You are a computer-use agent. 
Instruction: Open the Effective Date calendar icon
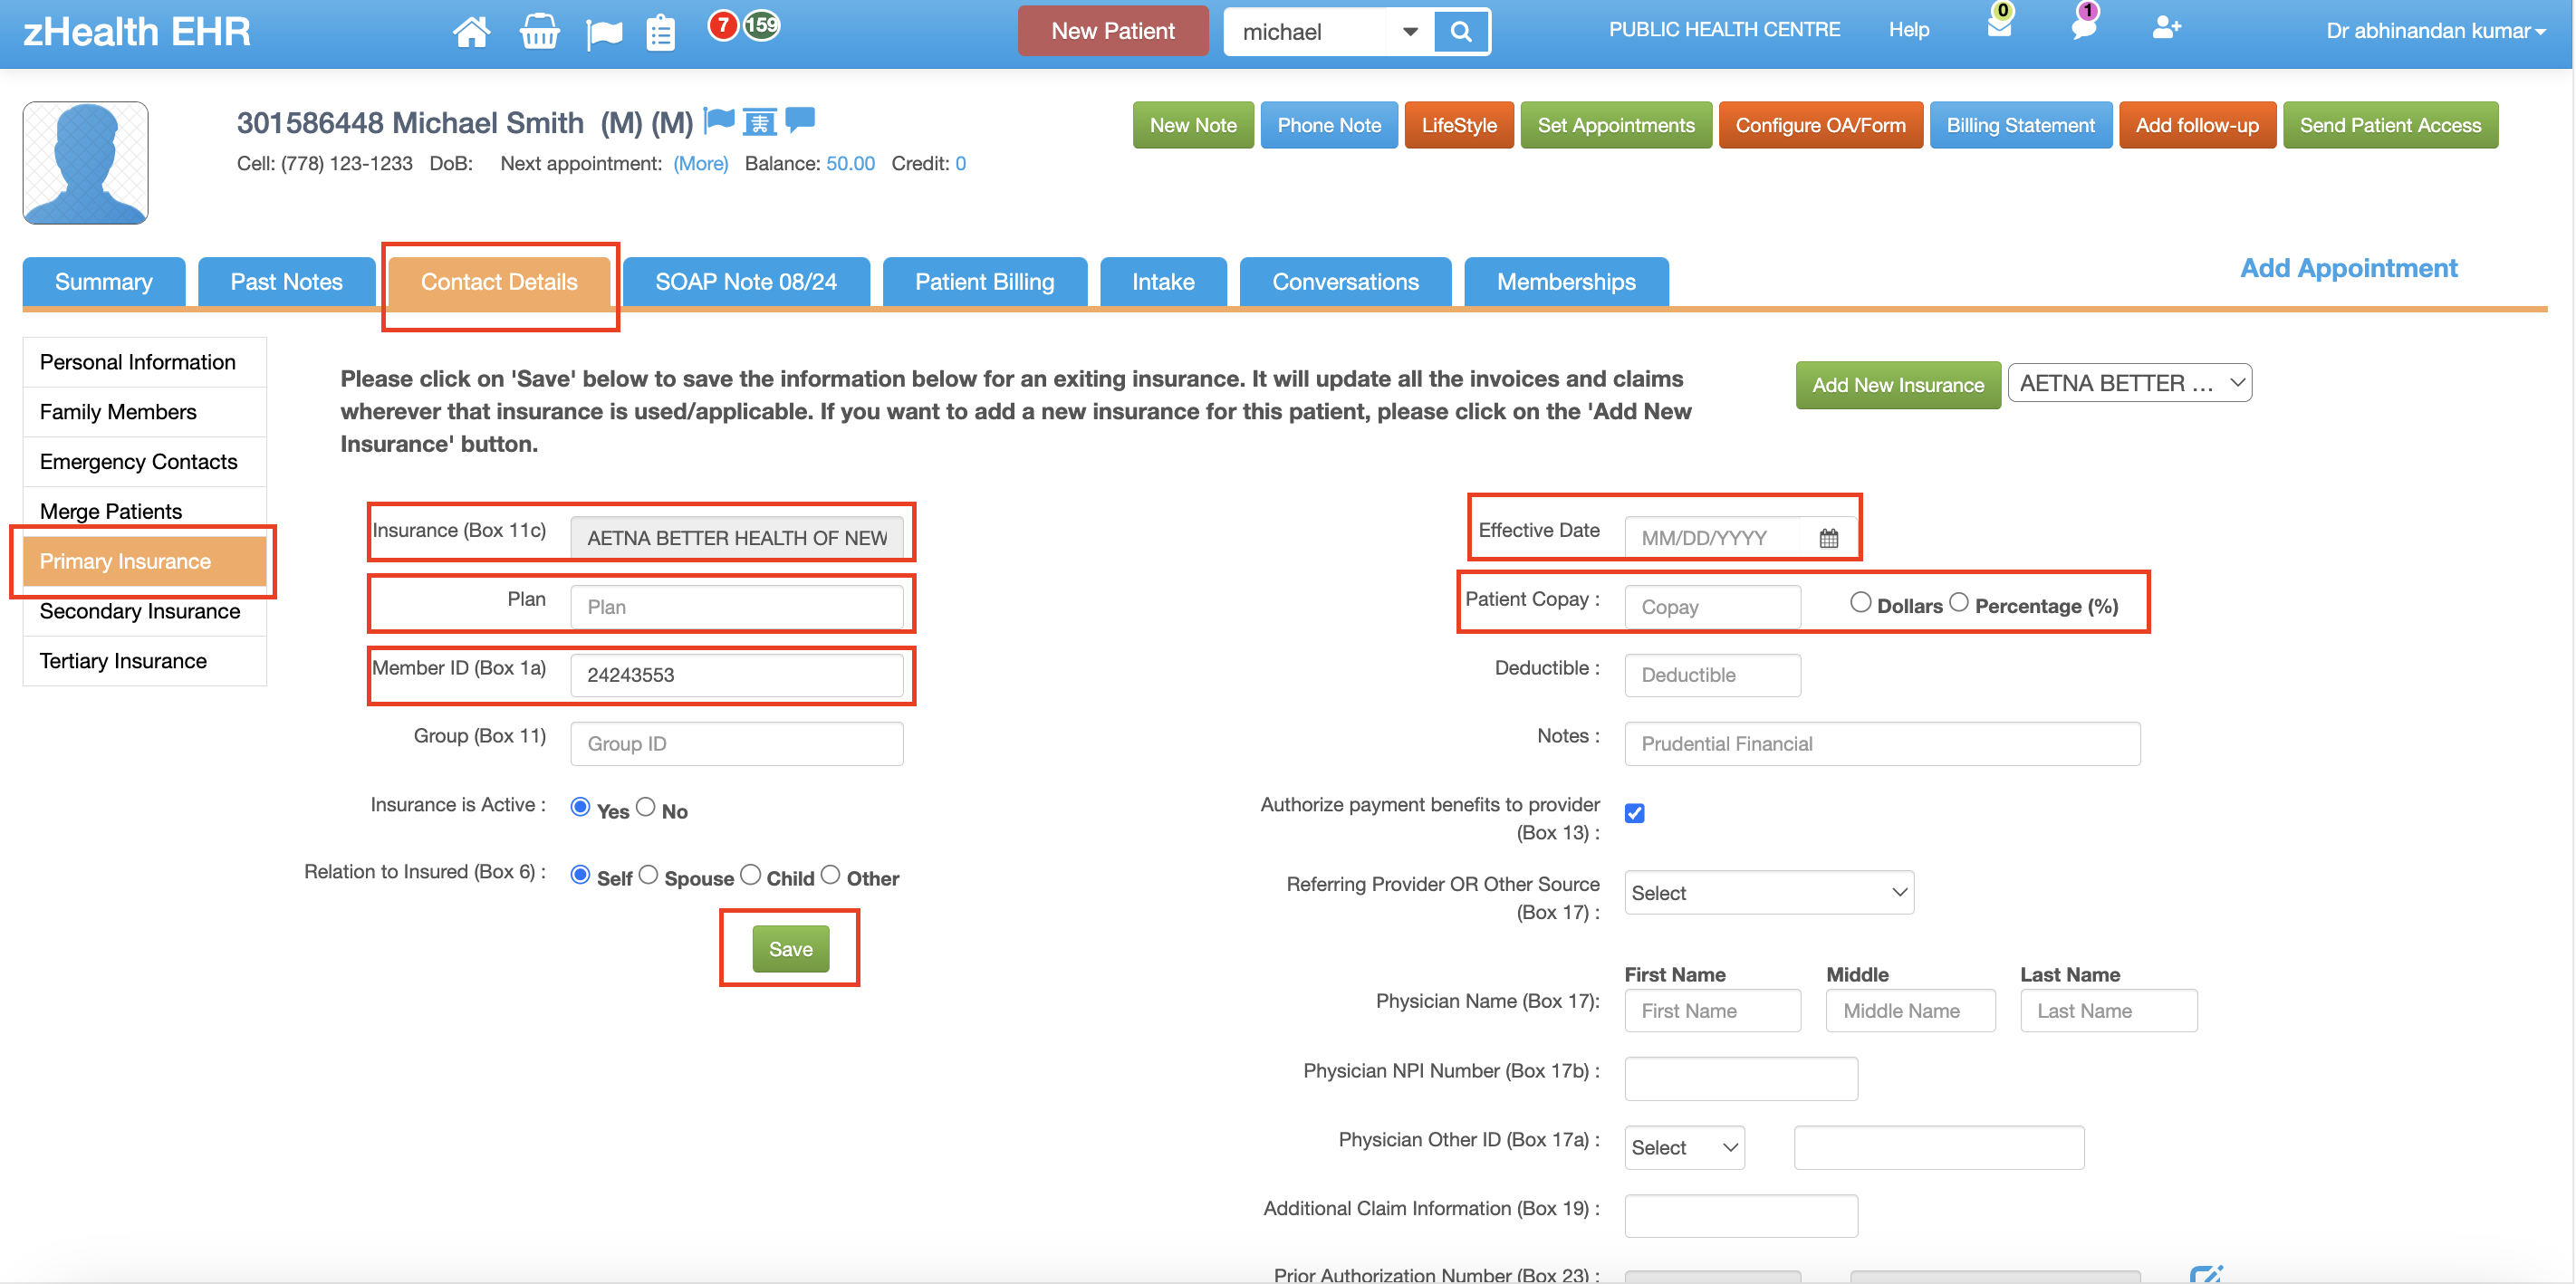pos(1828,538)
